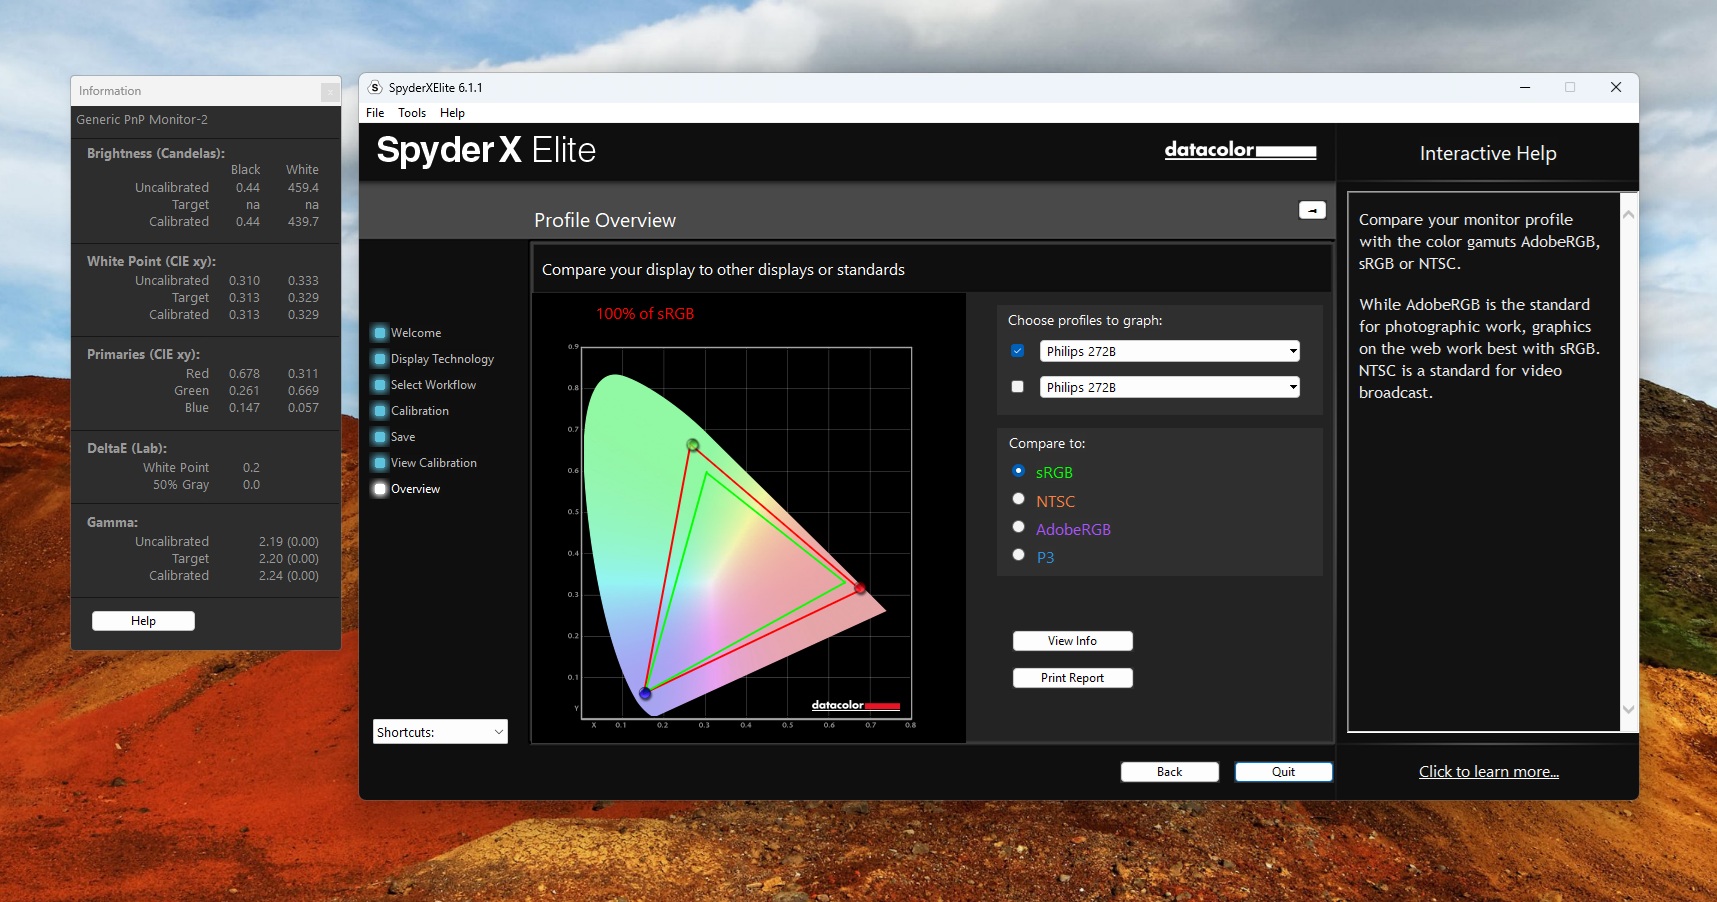Click the Print Report button

pos(1072,678)
